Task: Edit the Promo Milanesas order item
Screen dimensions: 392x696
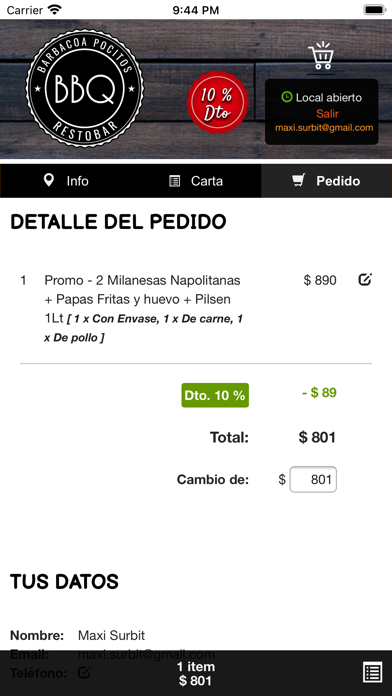Action: point(365,280)
